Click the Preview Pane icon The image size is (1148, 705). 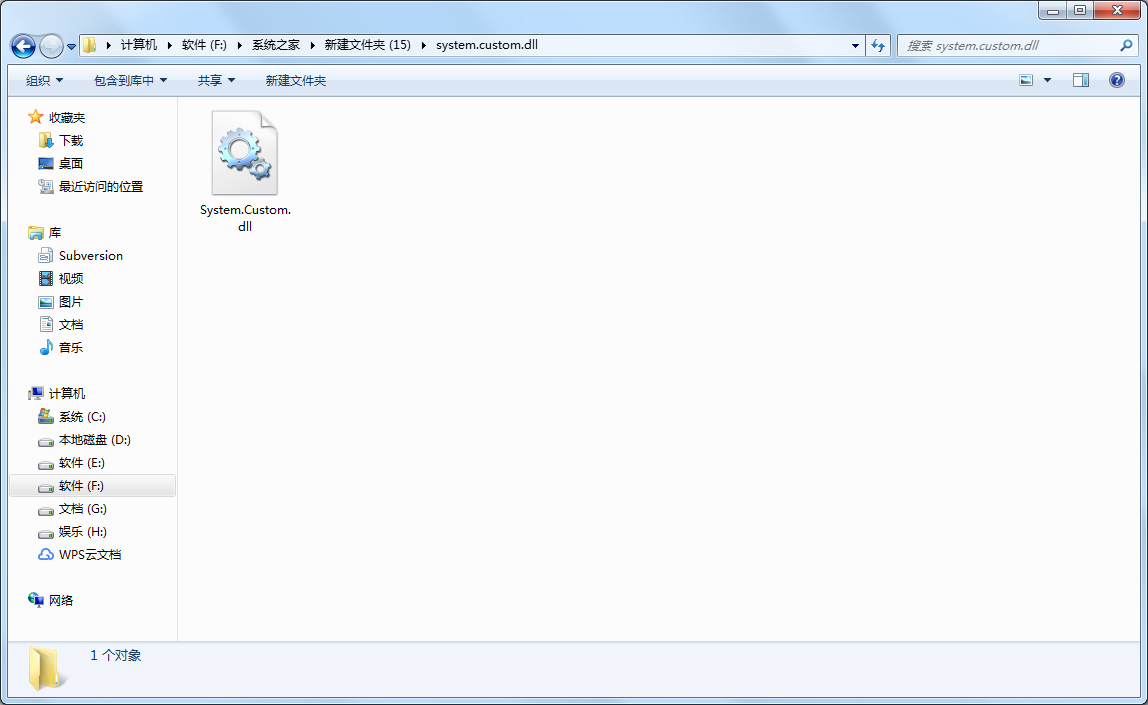(x=1081, y=79)
